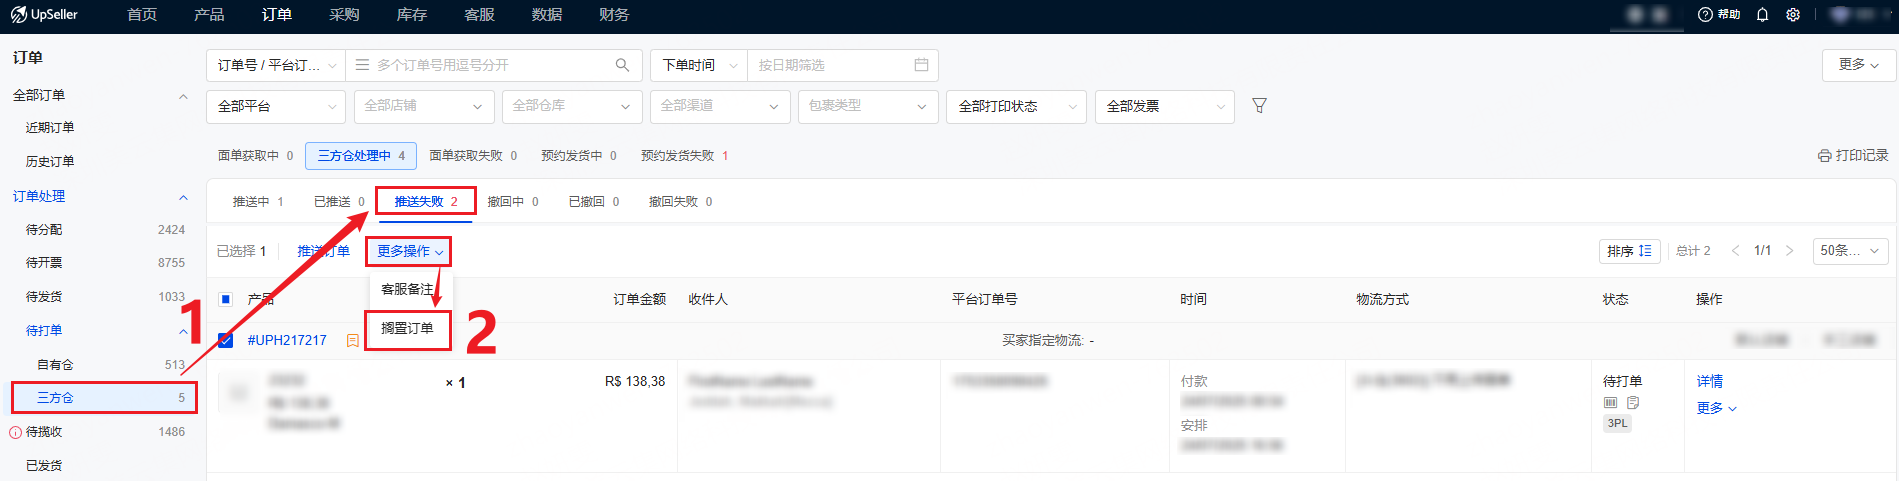
Task: Open the 全部平台 platform dropdown
Action: [x=276, y=106]
